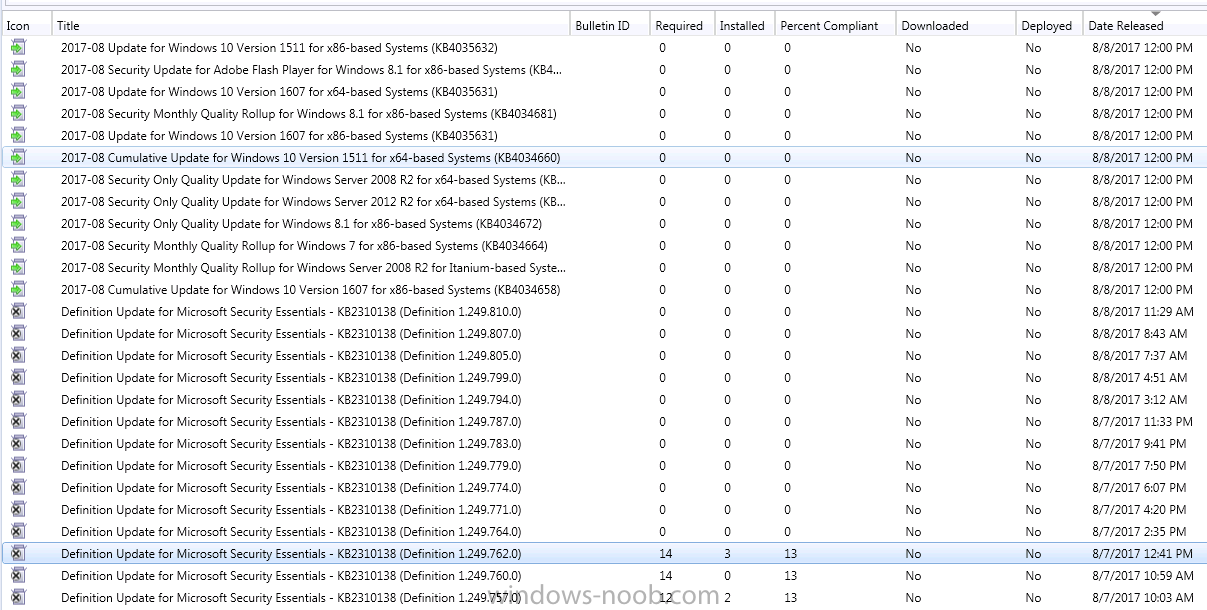
Task: Sort by Required column header
Action: click(x=682, y=25)
